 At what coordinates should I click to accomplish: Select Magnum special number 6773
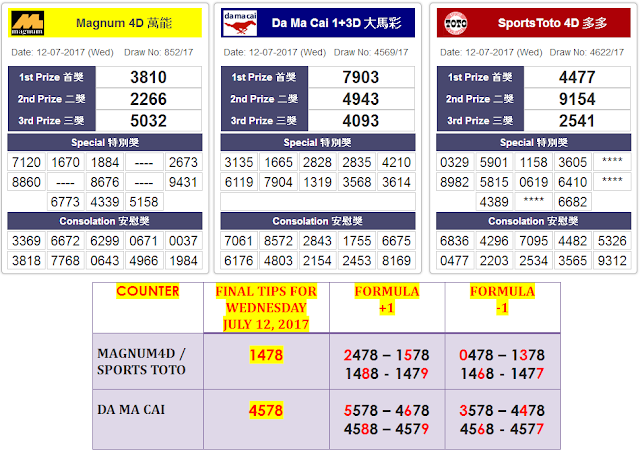(65, 202)
